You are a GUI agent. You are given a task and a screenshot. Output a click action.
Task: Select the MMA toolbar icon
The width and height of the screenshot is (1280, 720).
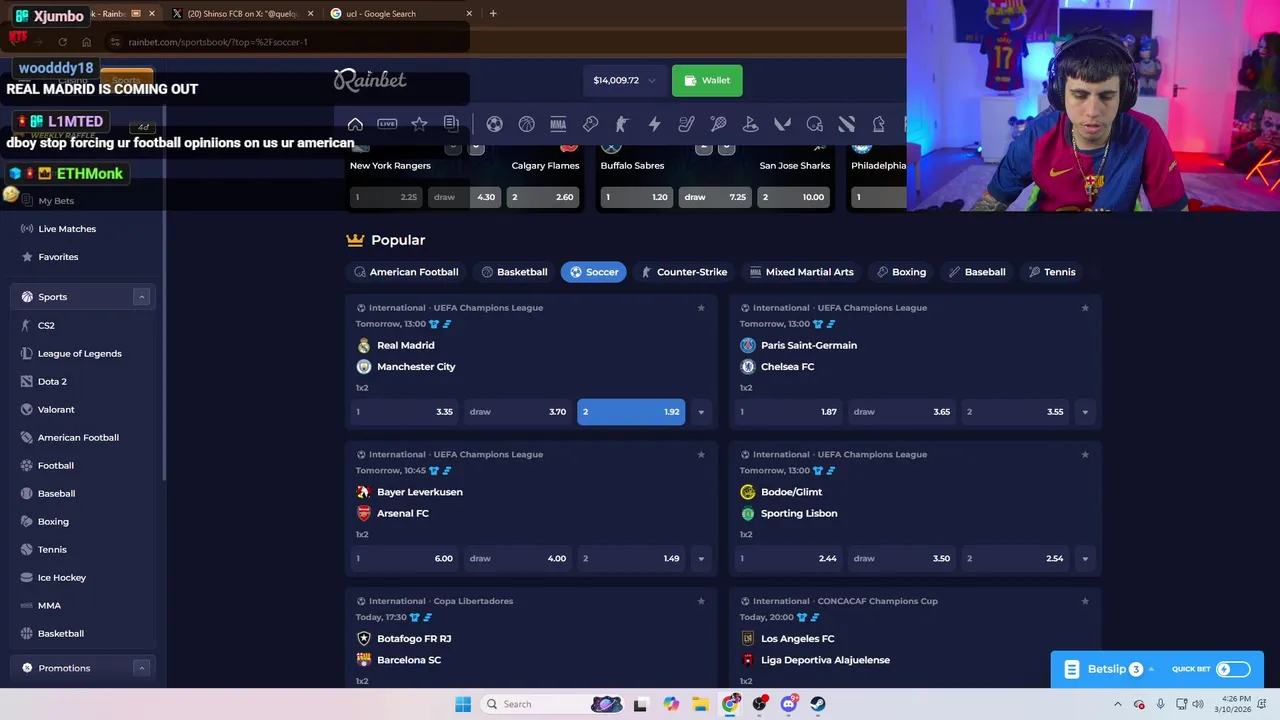pos(558,124)
